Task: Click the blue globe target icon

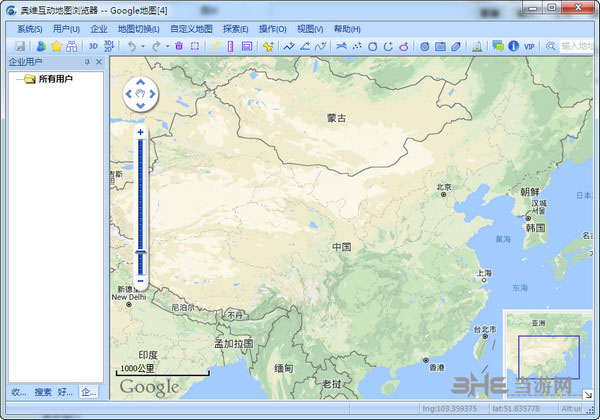Action: pos(424,46)
